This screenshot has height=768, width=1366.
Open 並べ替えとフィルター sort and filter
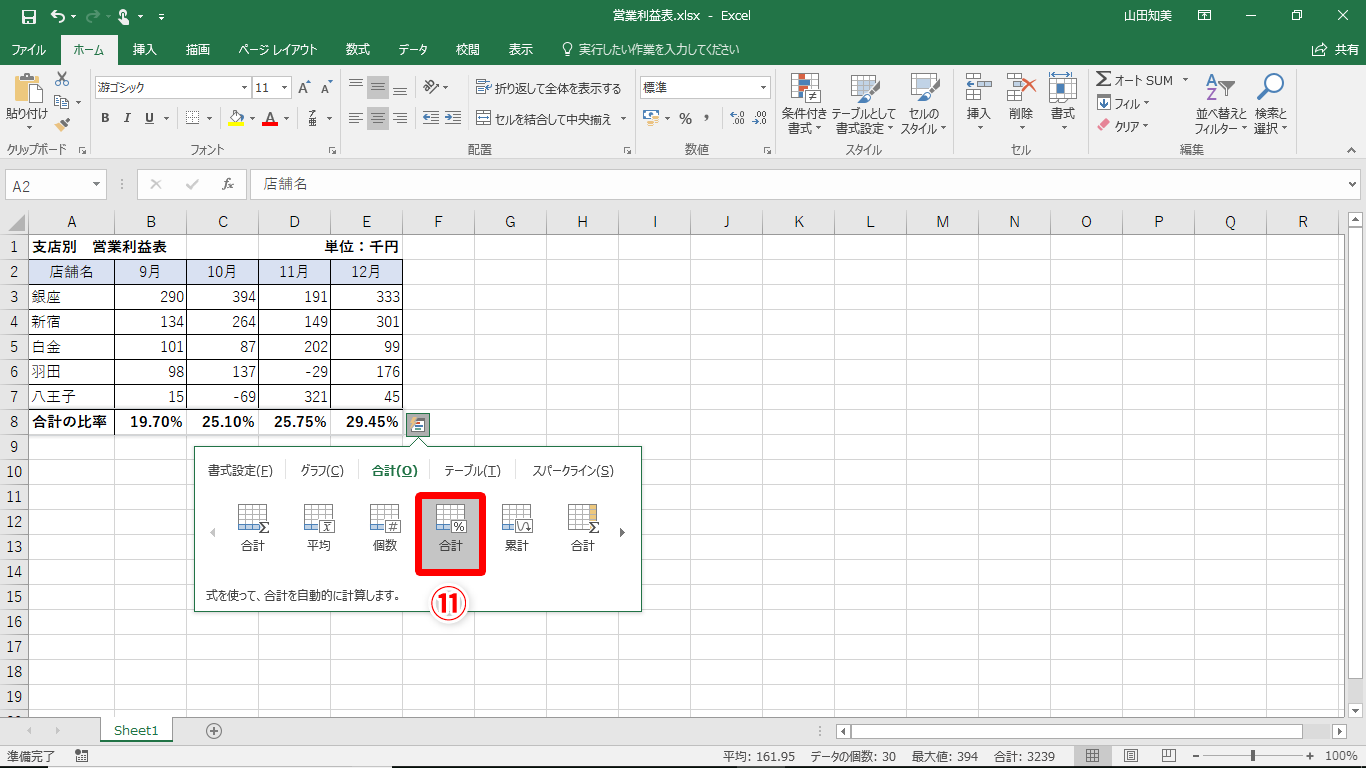pyautogui.click(x=1222, y=104)
